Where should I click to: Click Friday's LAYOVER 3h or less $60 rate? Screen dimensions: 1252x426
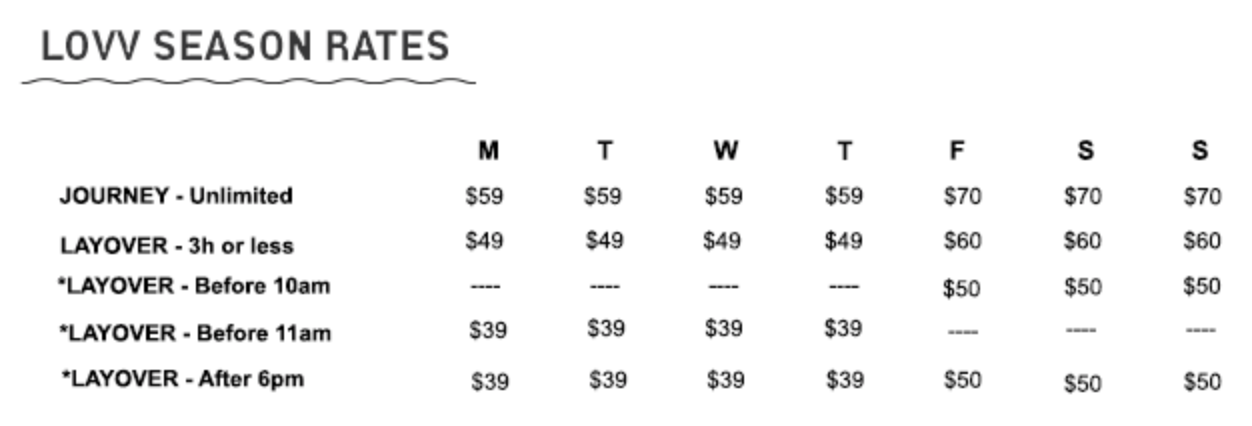[x=962, y=241]
